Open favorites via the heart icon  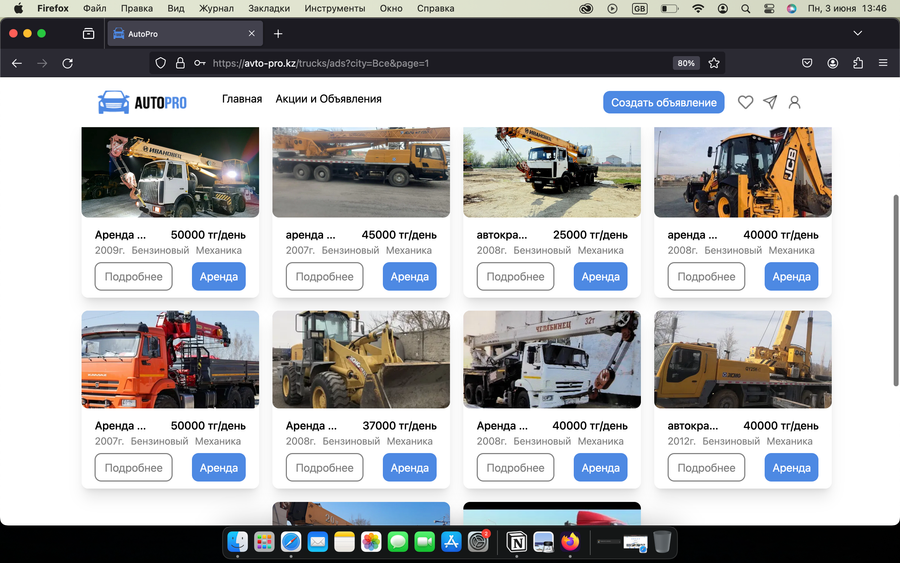click(745, 102)
